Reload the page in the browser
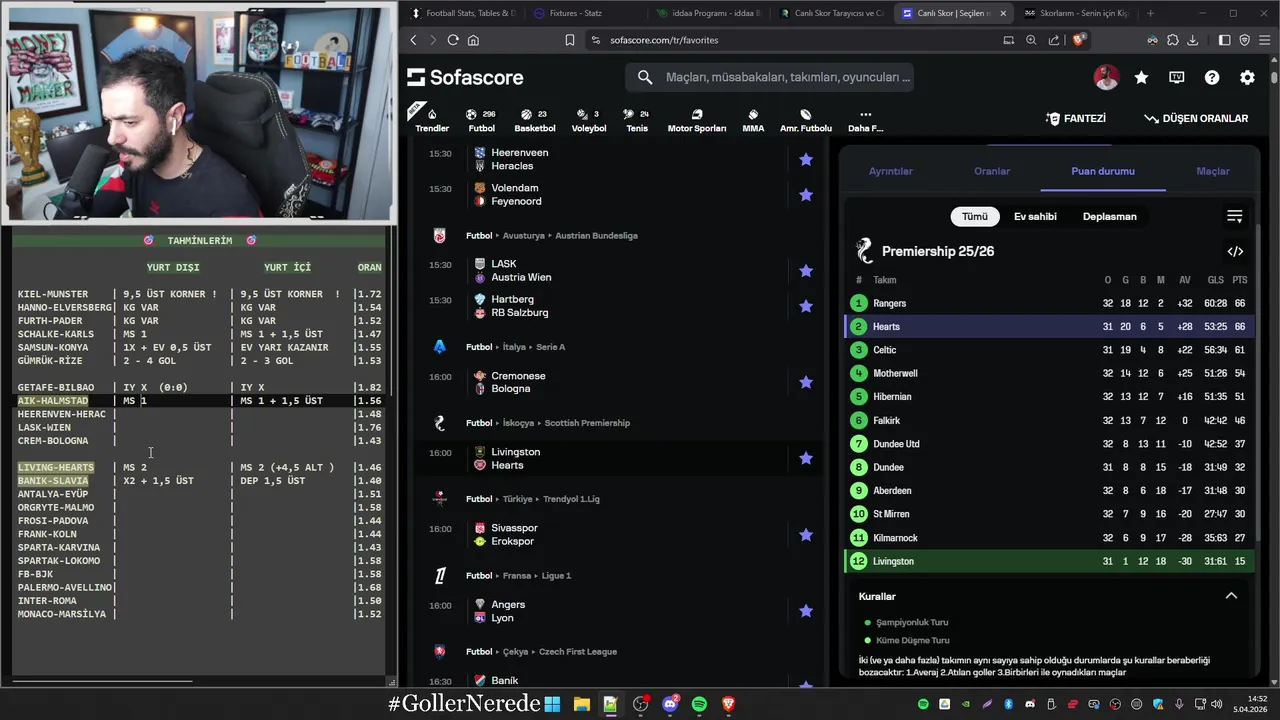This screenshot has width=1280, height=720. click(453, 40)
